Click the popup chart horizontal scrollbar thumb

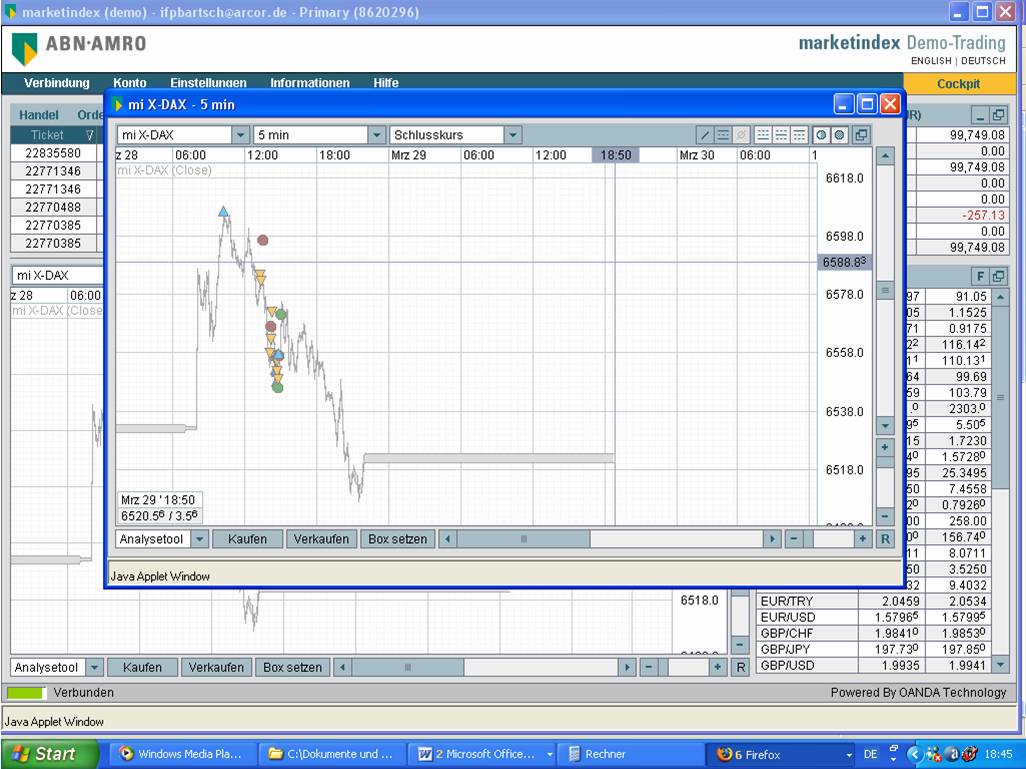523,539
